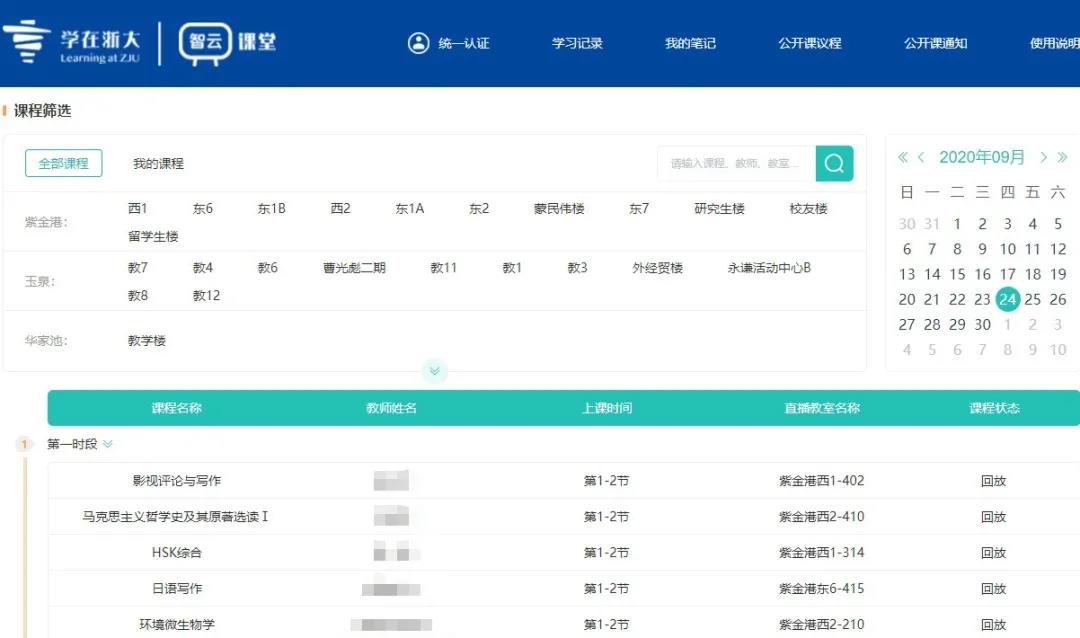The image size is (1080, 638).
Task: Go to next month in calendar
Action: pos(1043,157)
